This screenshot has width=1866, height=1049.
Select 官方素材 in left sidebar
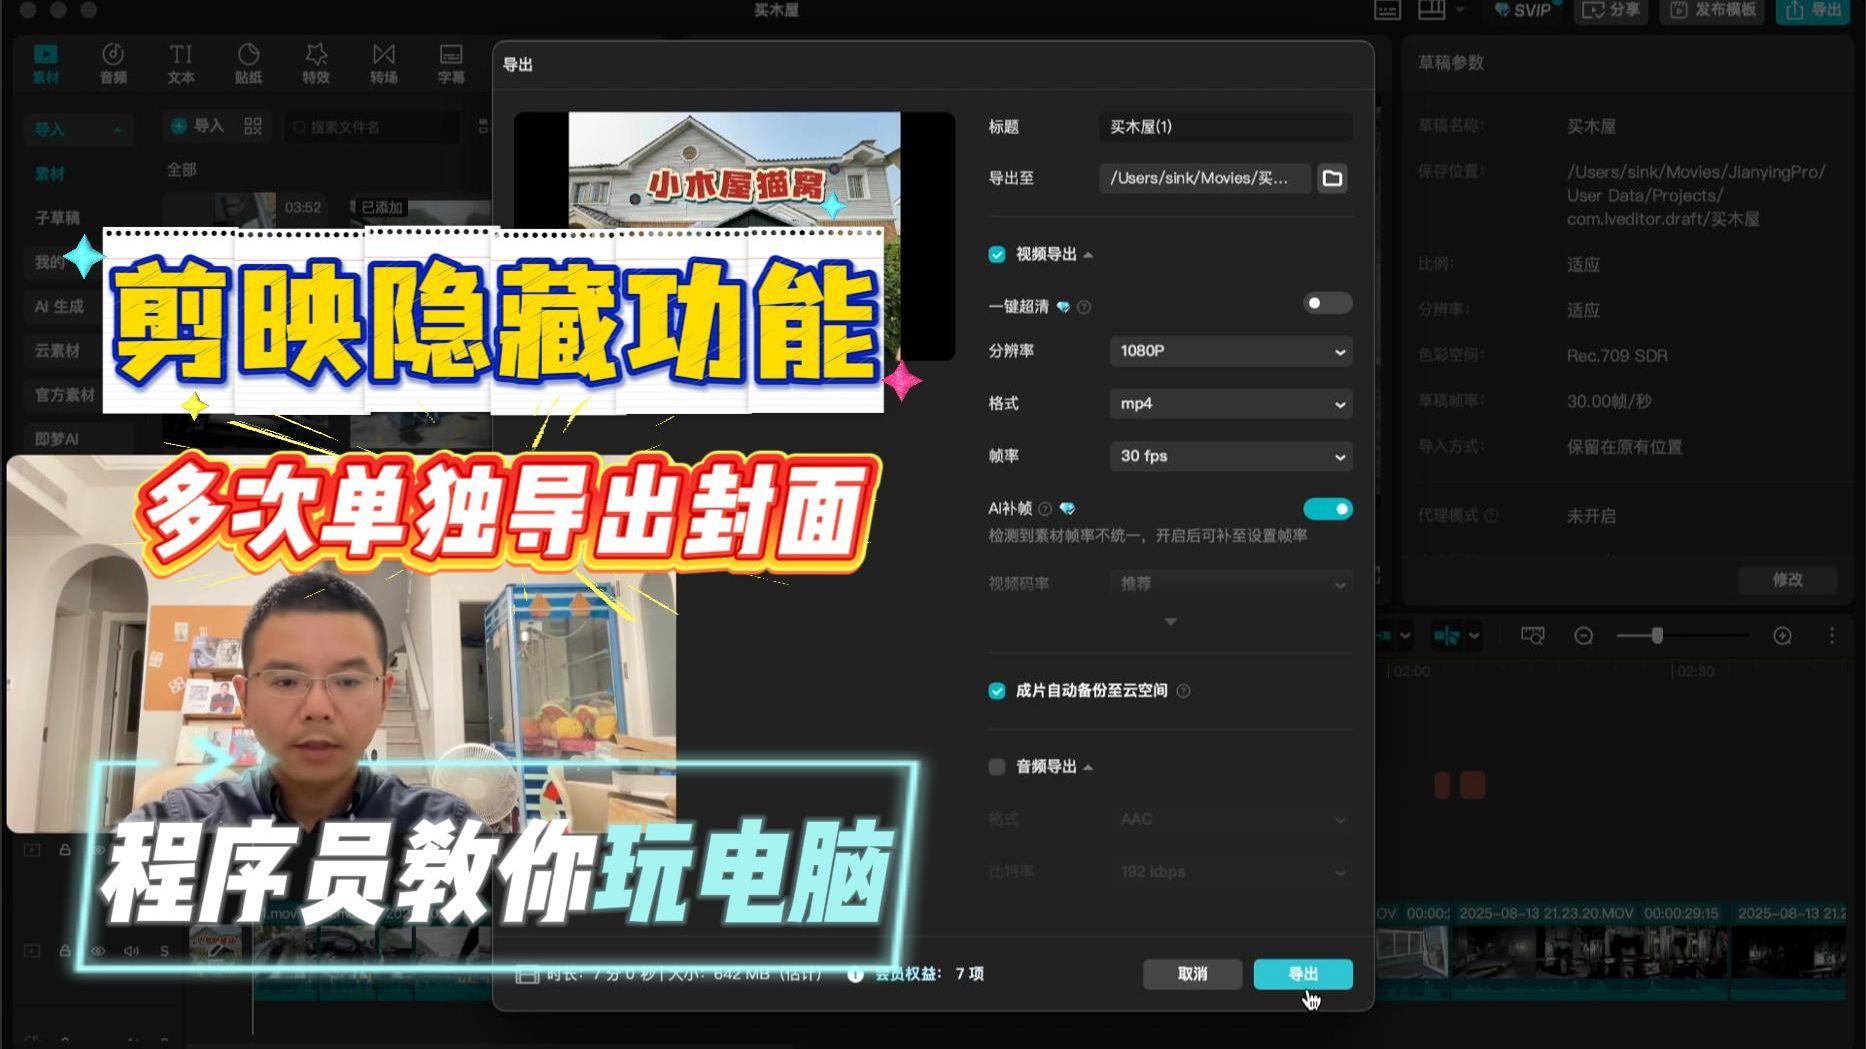point(65,395)
